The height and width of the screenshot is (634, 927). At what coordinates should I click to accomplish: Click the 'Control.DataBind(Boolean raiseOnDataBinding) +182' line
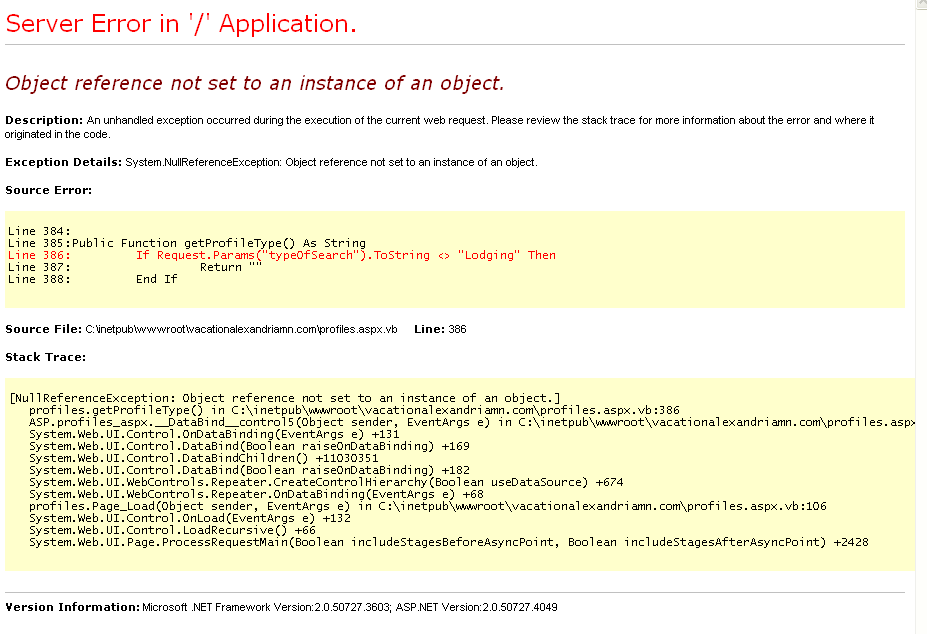click(x=249, y=470)
